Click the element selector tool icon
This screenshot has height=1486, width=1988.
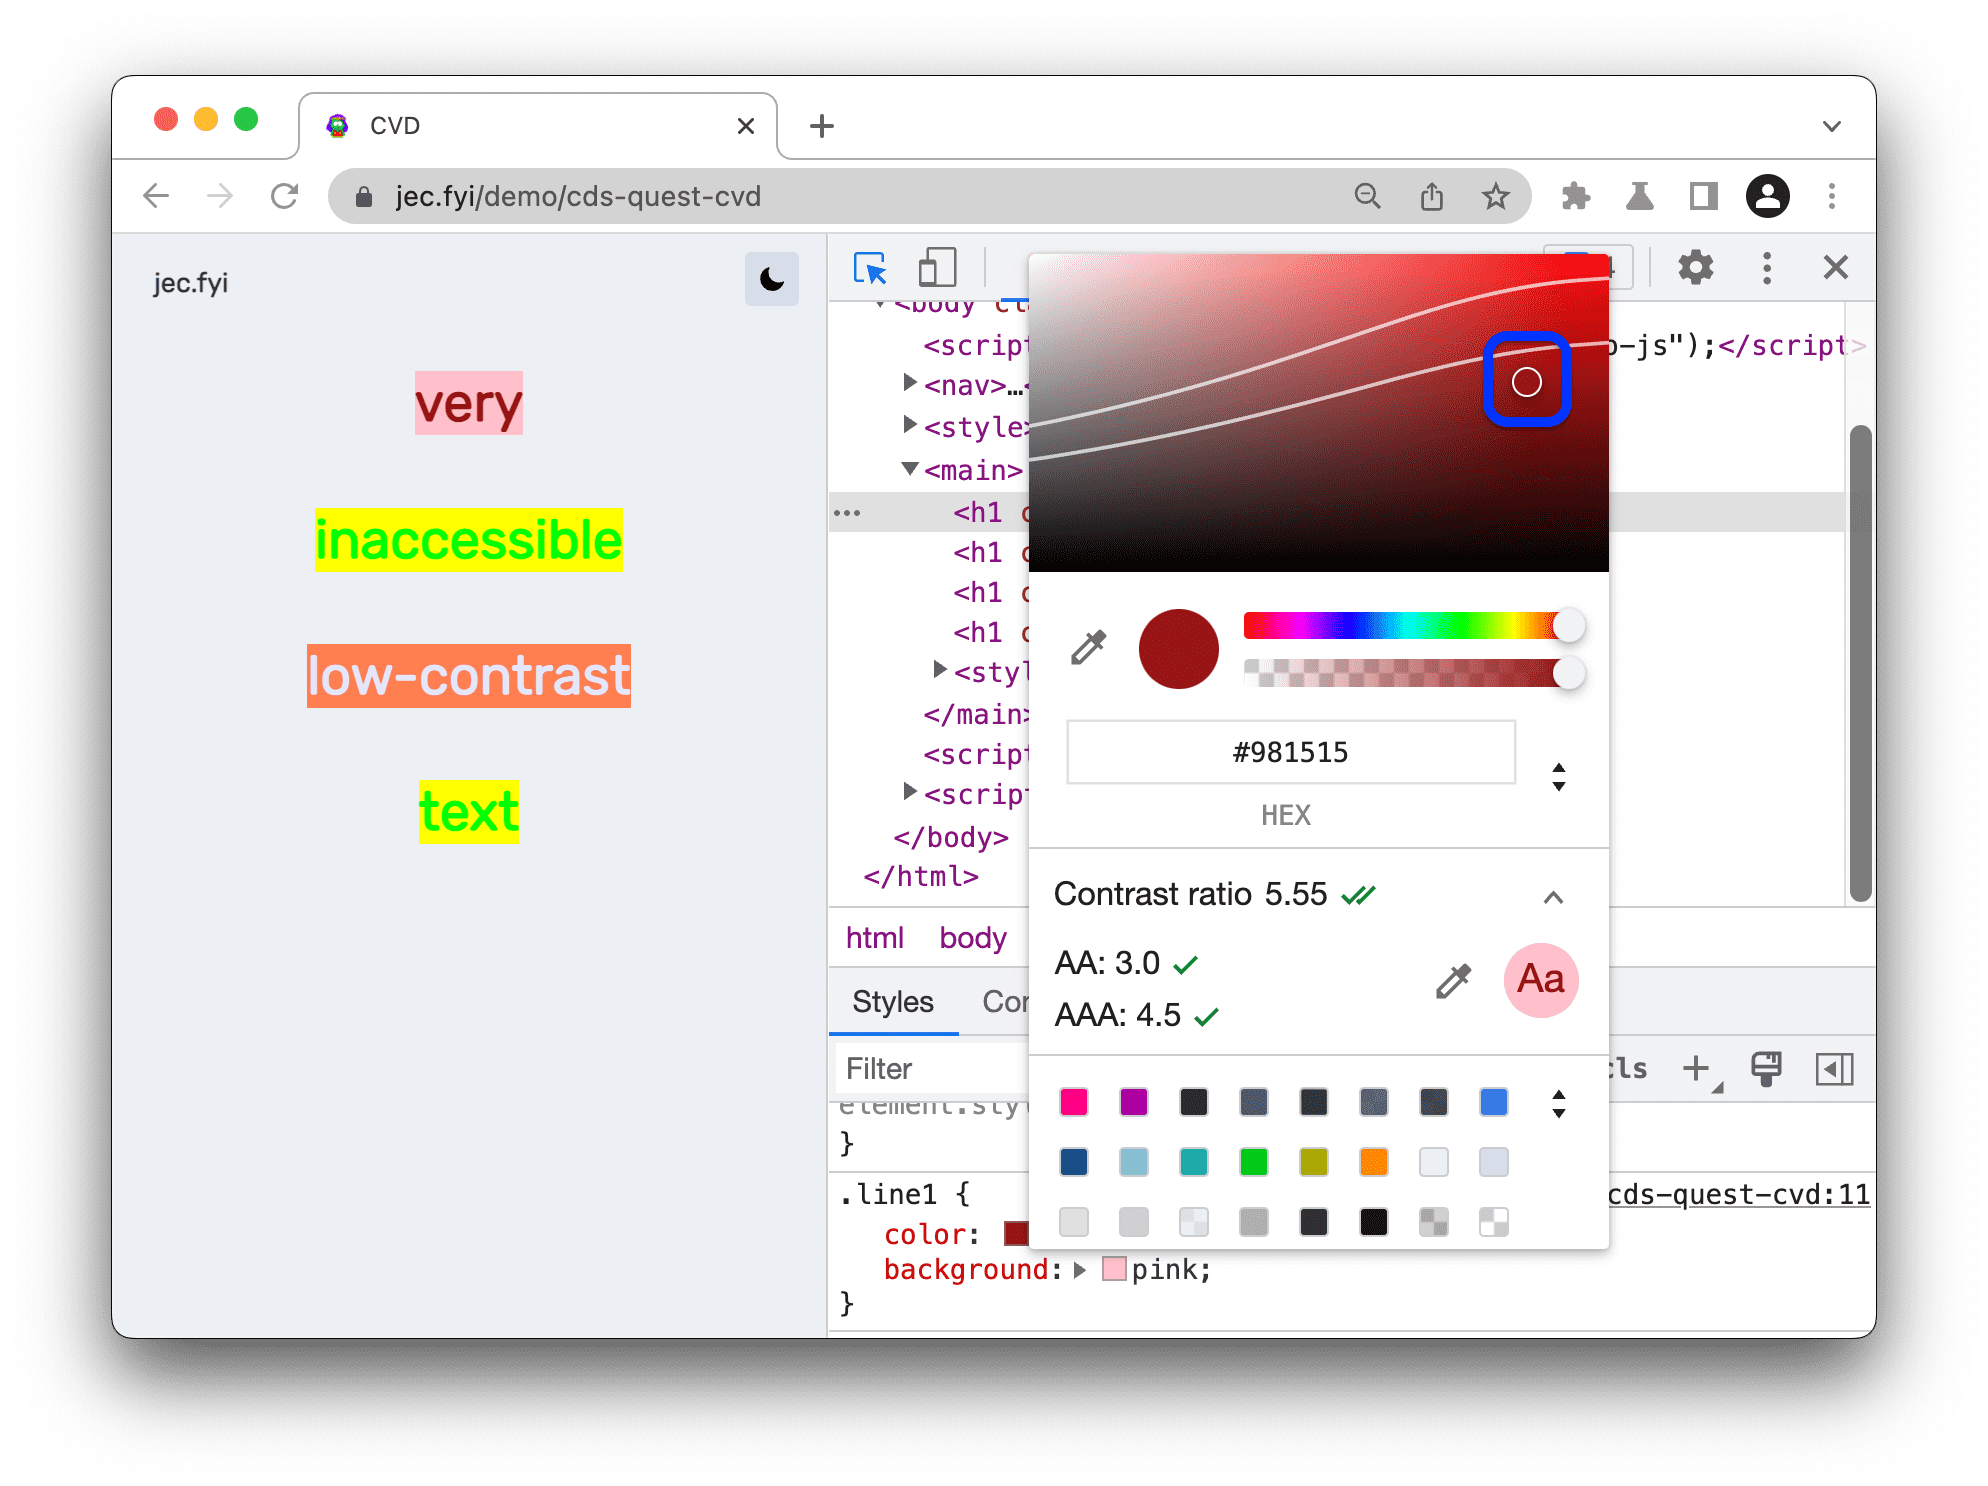coord(868,267)
